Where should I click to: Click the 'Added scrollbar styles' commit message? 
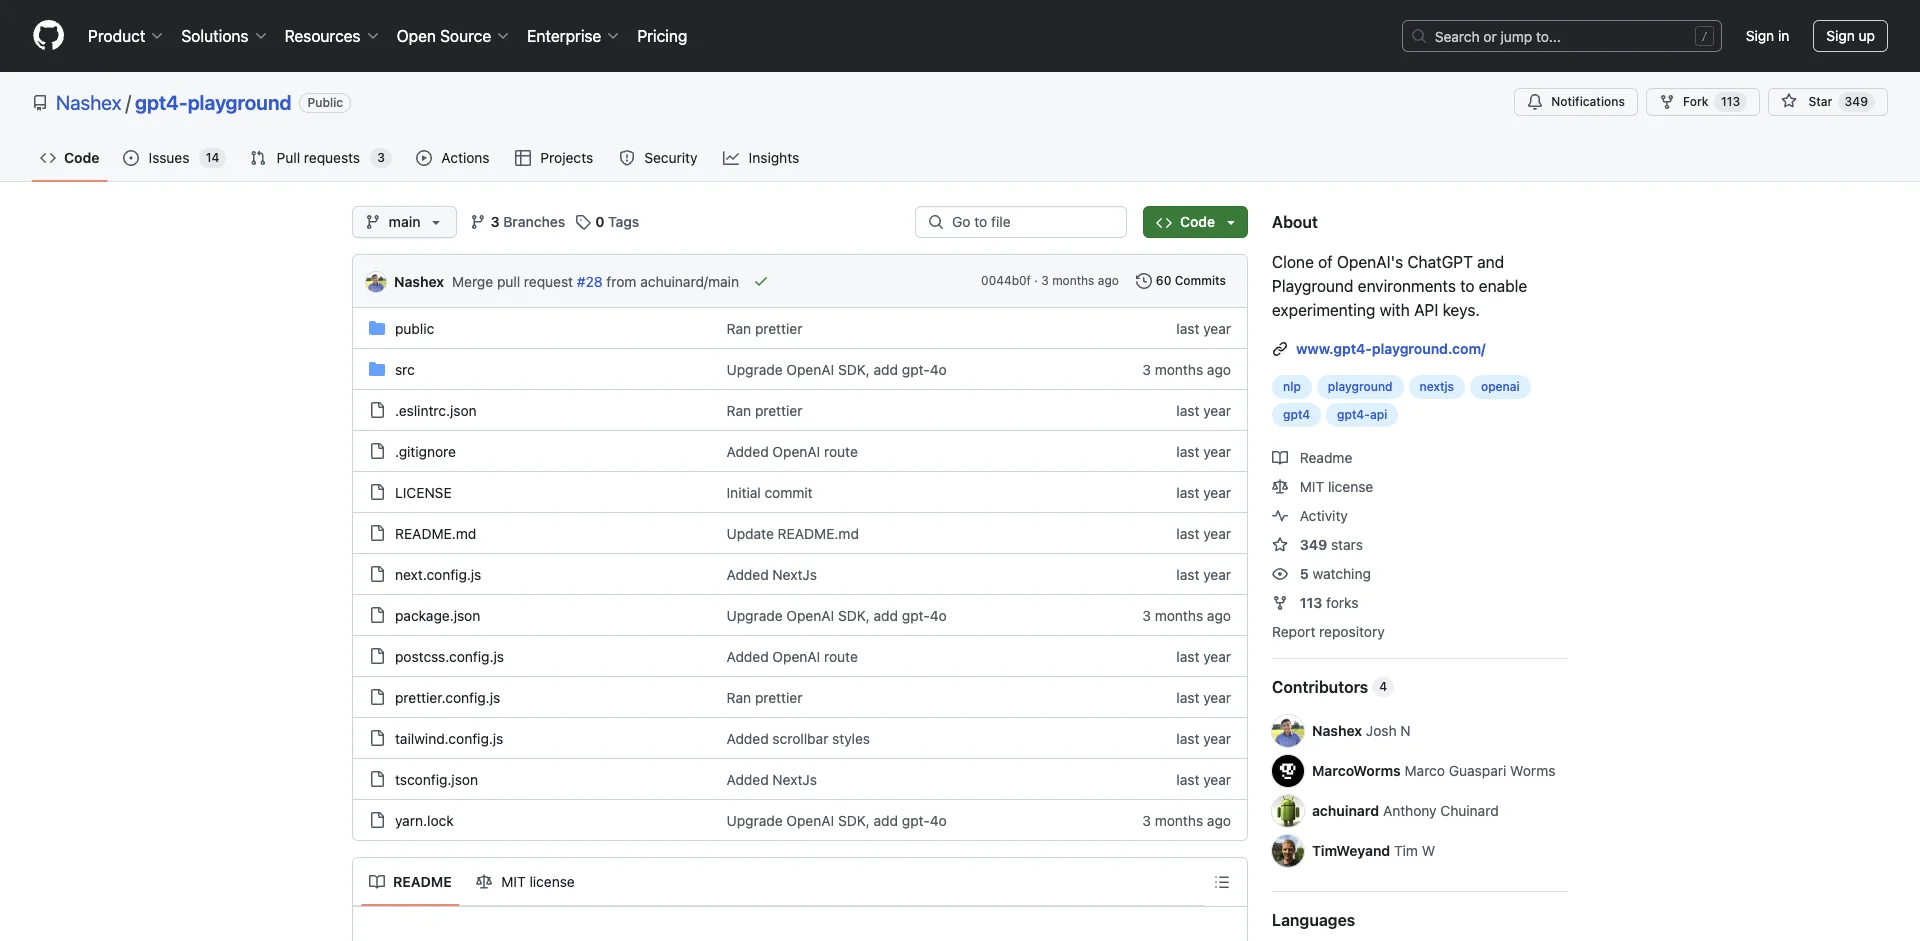[x=798, y=739]
